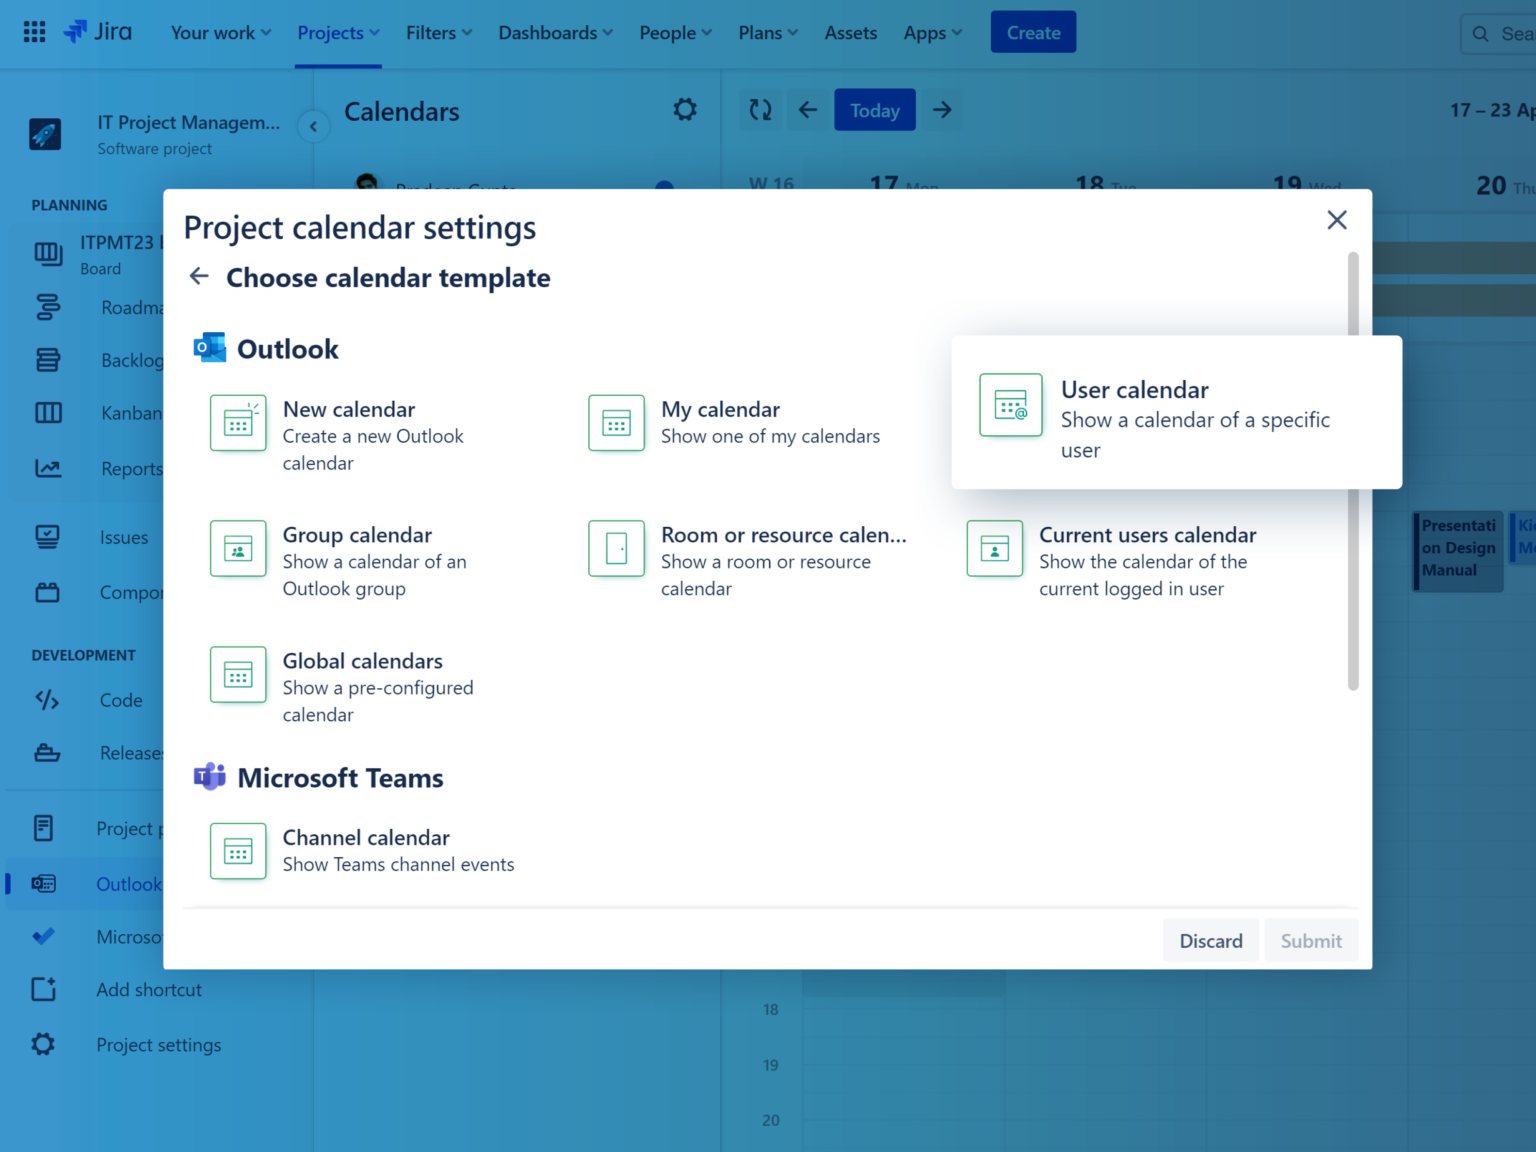Click the dialog vertical scrollbar
The width and height of the screenshot is (1536, 1152).
click(1353, 470)
